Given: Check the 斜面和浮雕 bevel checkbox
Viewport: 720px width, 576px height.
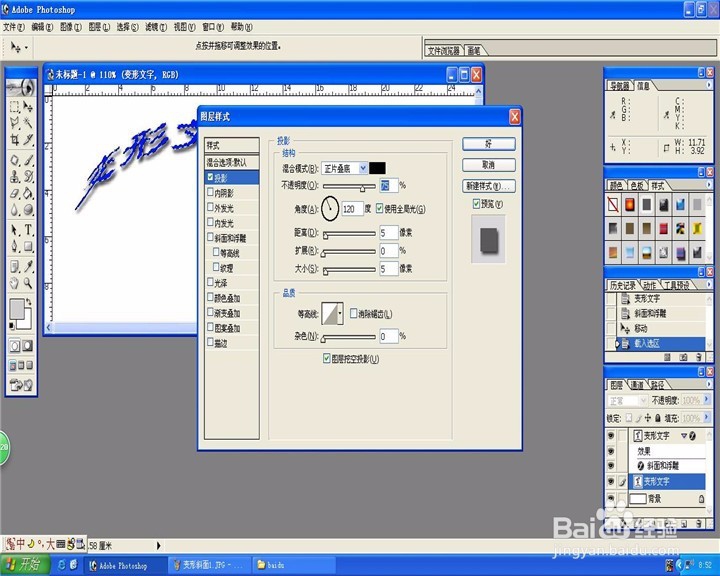Looking at the screenshot, I should coord(210,237).
